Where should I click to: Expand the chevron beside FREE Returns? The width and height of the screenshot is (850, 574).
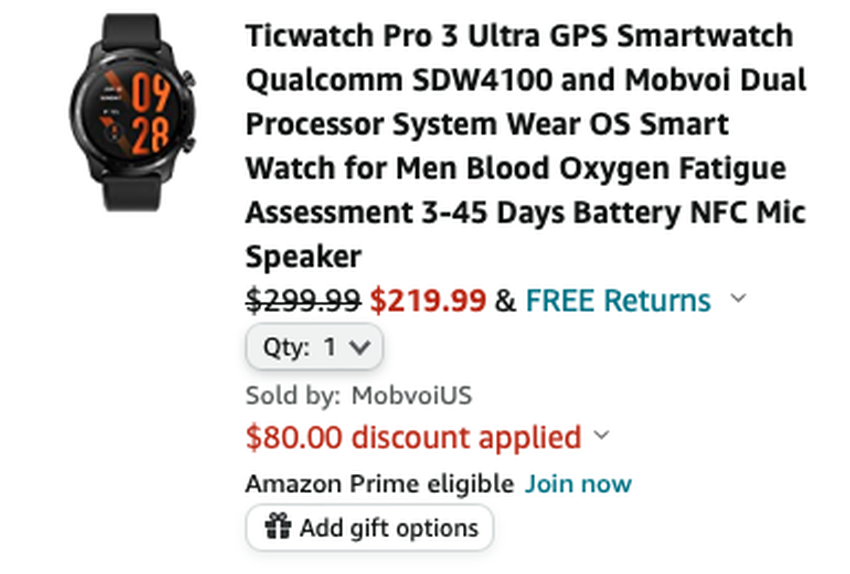(738, 298)
